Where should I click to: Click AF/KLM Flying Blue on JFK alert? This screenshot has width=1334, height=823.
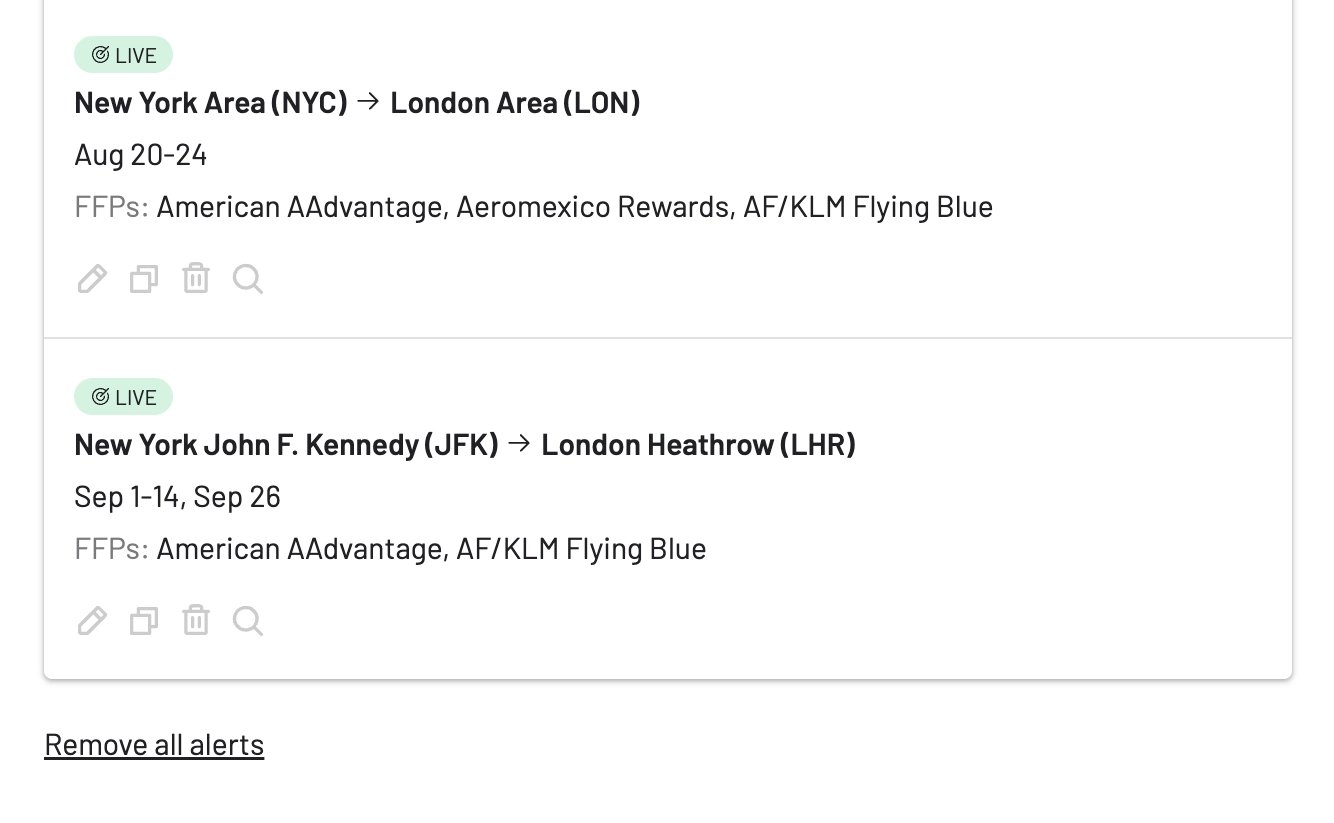[581, 549]
